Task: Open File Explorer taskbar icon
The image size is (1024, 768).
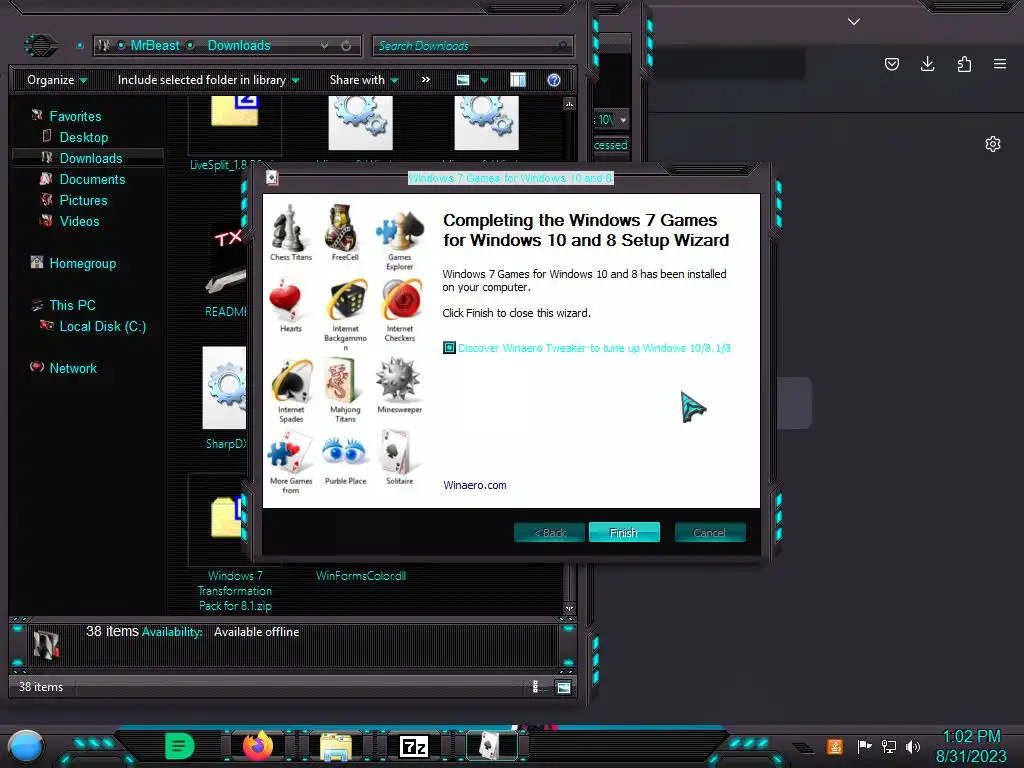Action: point(336,746)
